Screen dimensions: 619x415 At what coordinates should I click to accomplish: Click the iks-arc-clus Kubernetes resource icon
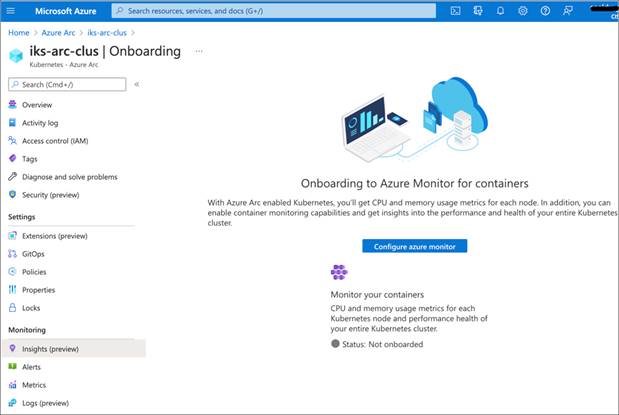coord(16,55)
